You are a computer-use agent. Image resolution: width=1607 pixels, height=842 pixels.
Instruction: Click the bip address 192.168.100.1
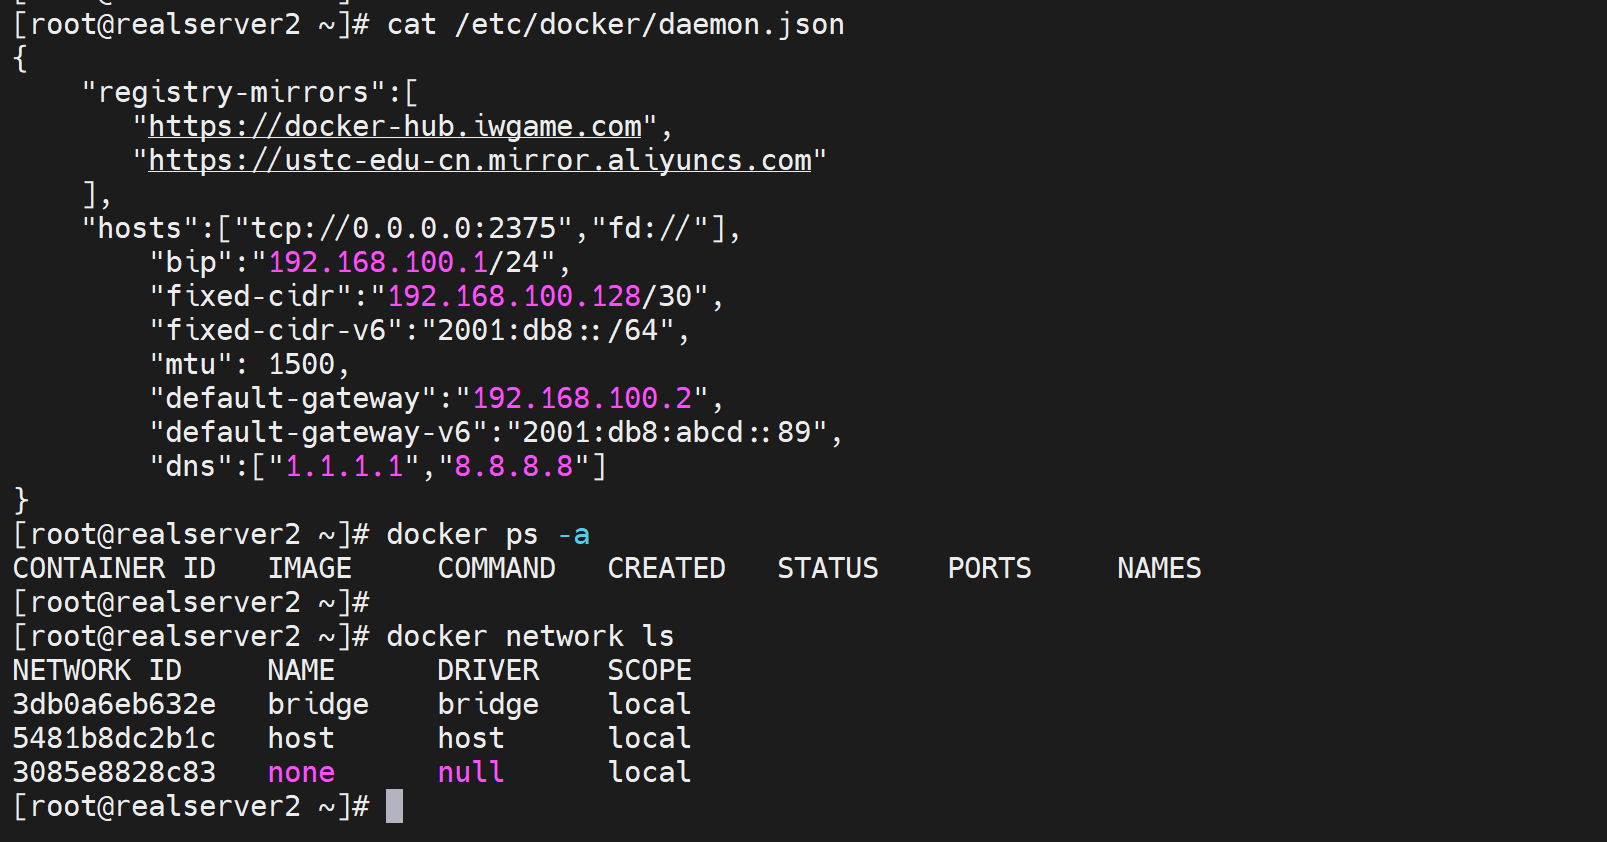tap(378, 263)
